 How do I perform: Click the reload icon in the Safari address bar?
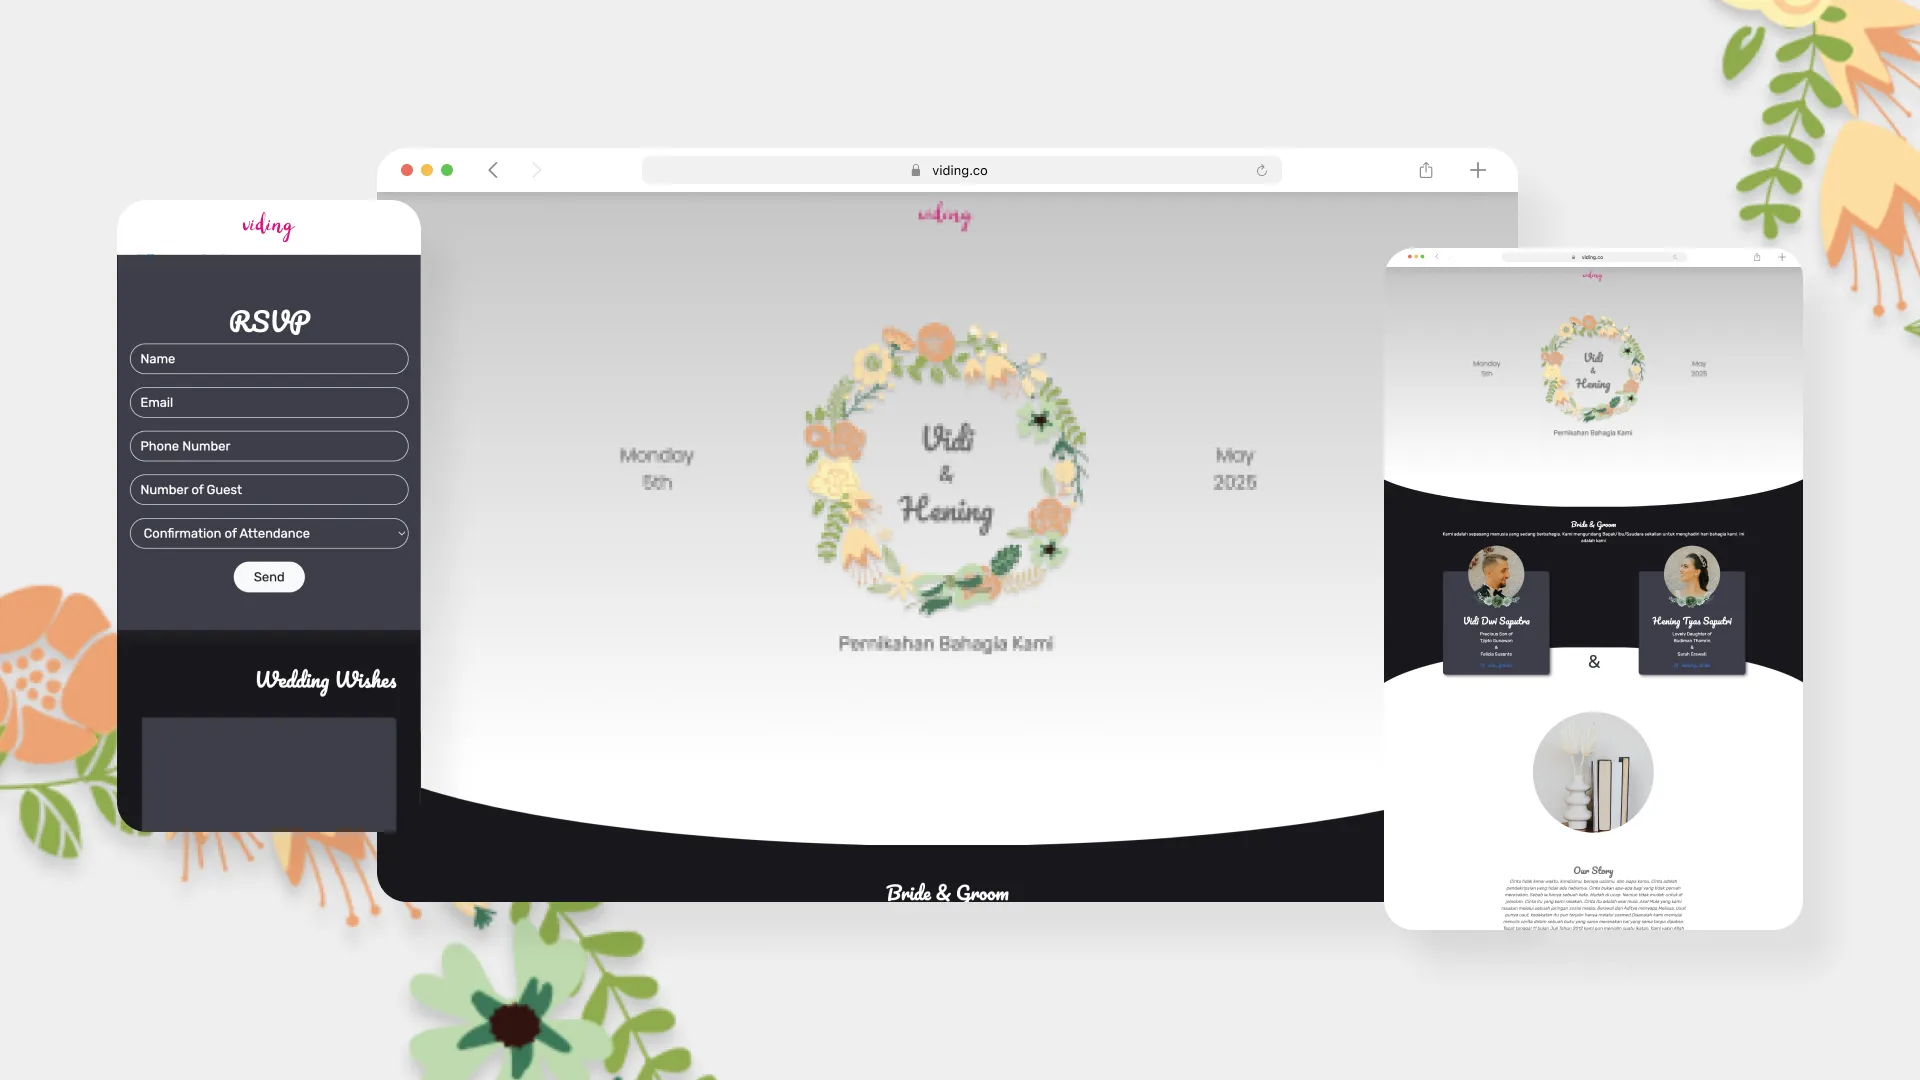[1259, 170]
